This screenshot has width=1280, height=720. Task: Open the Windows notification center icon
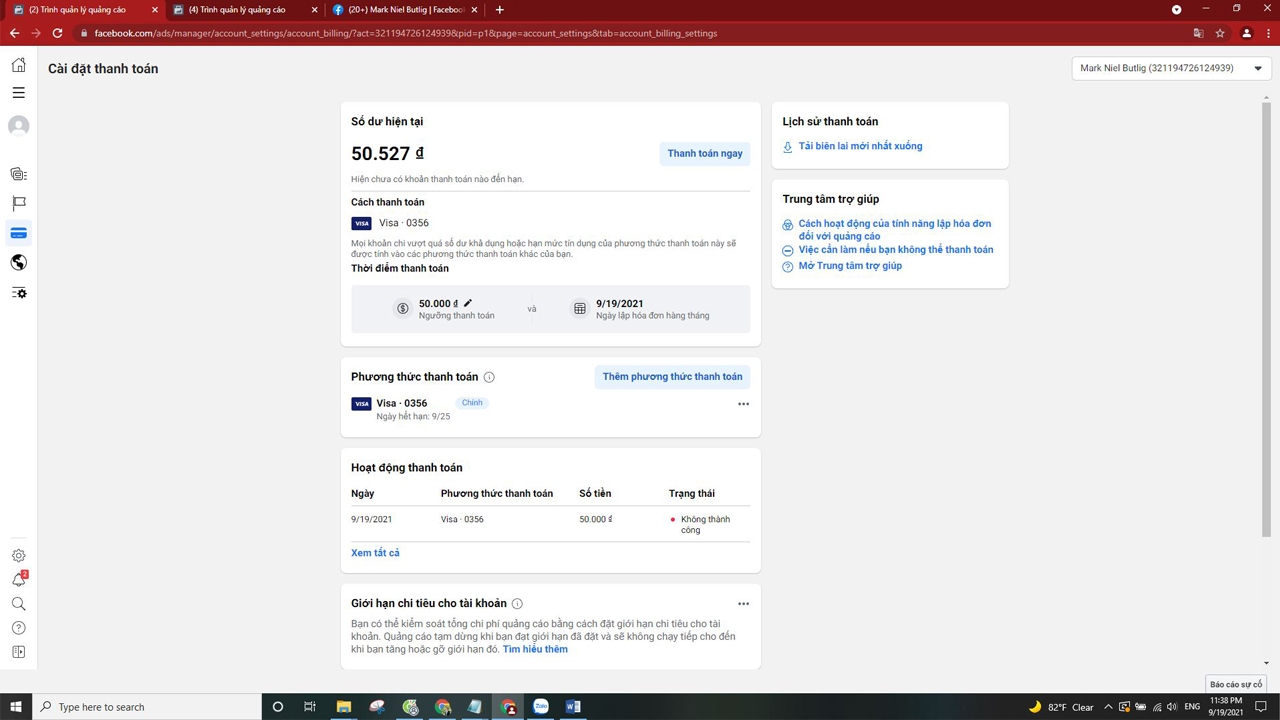pos(1261,707)
